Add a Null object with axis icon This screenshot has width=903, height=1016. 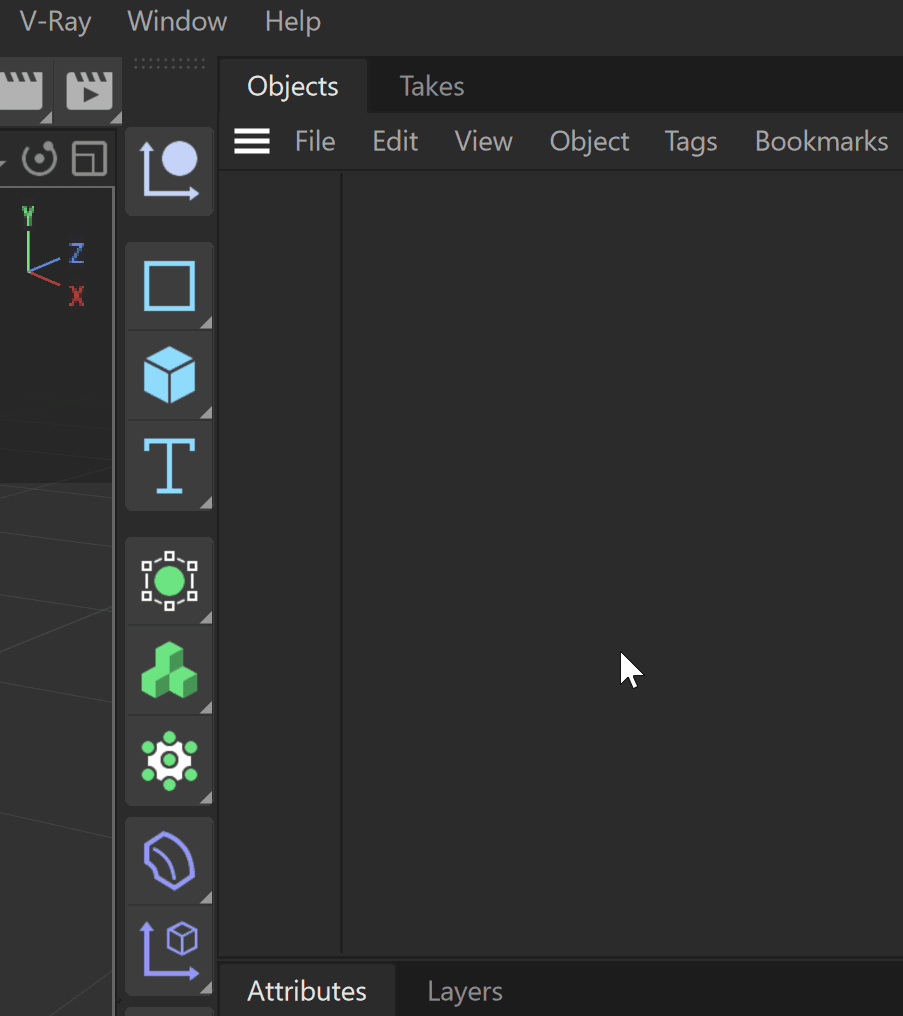[x=169, y=170]
